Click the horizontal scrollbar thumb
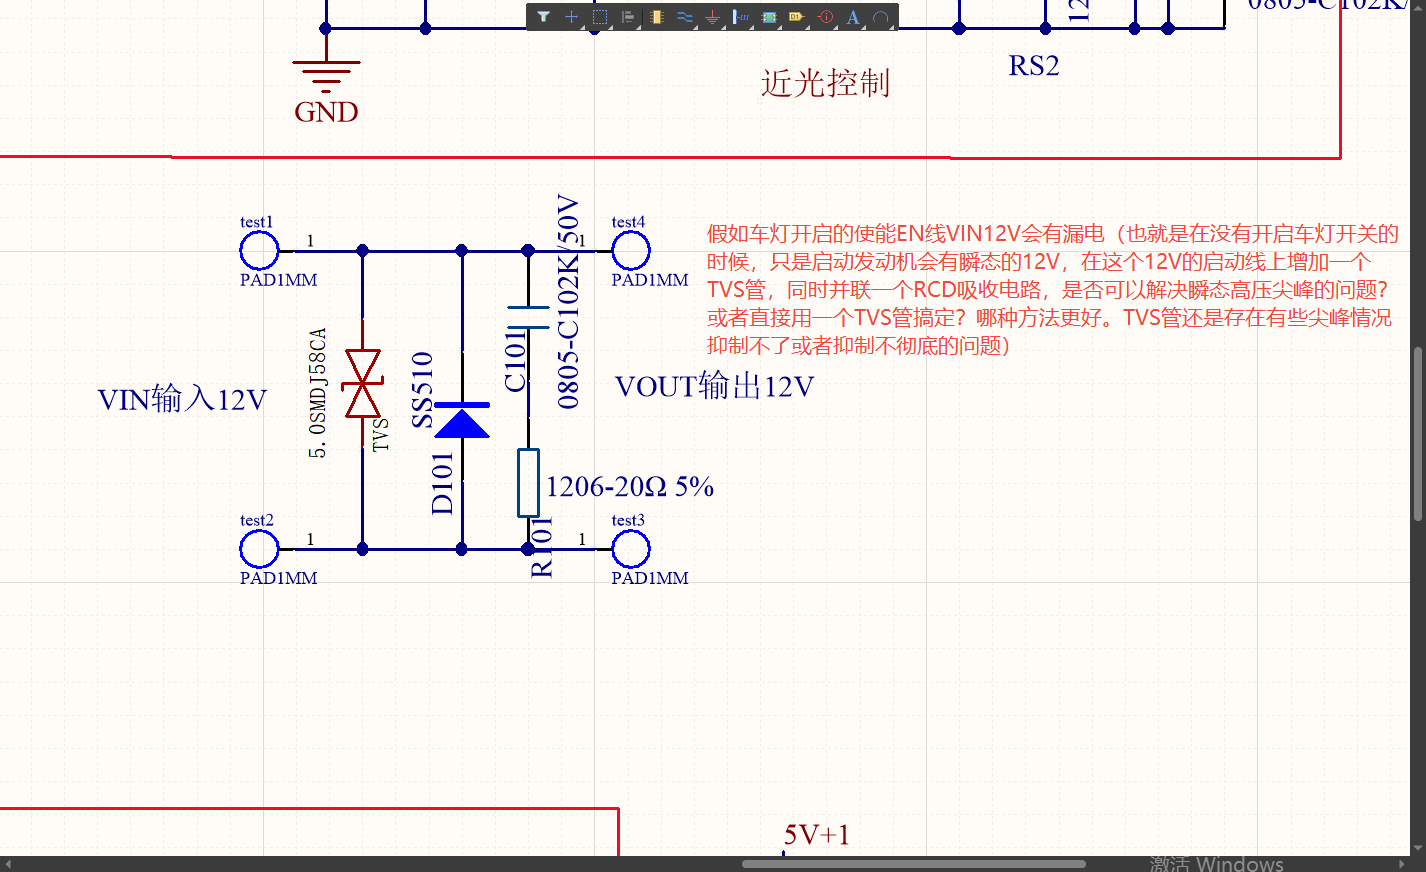 pos(913,864)
